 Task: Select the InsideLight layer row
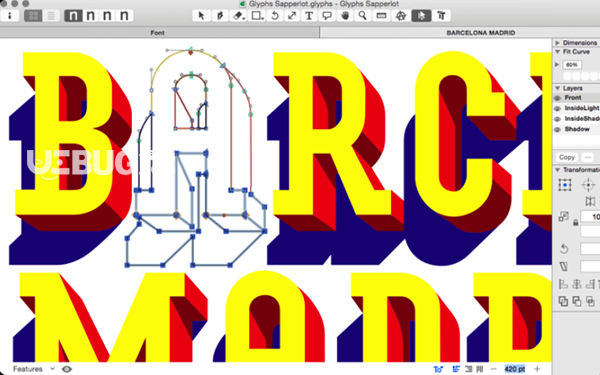coord(576,108)
